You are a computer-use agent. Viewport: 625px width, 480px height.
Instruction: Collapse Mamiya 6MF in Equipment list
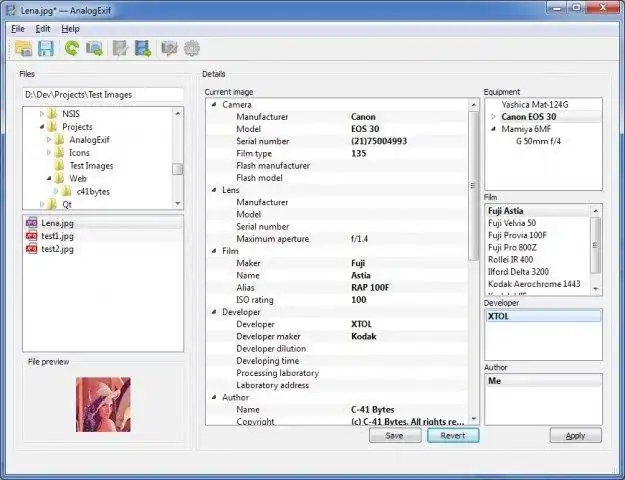[493, 129]
